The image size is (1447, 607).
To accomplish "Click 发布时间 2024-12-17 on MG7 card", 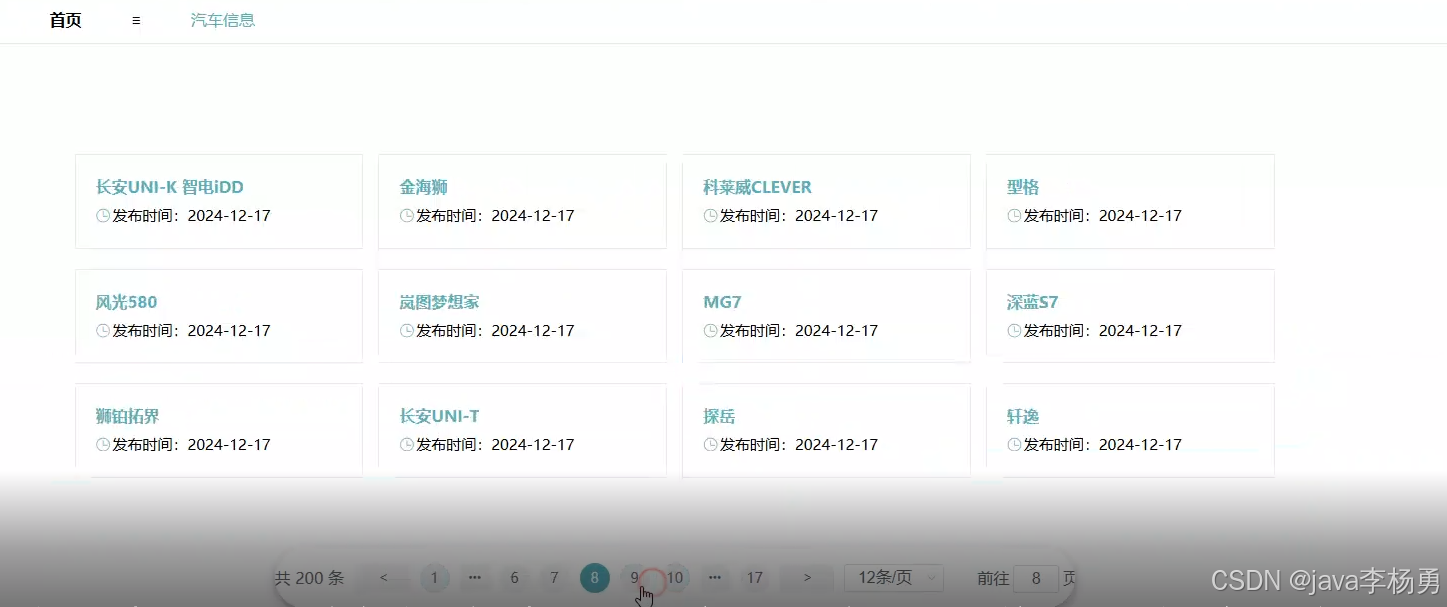I will point(799,330).
